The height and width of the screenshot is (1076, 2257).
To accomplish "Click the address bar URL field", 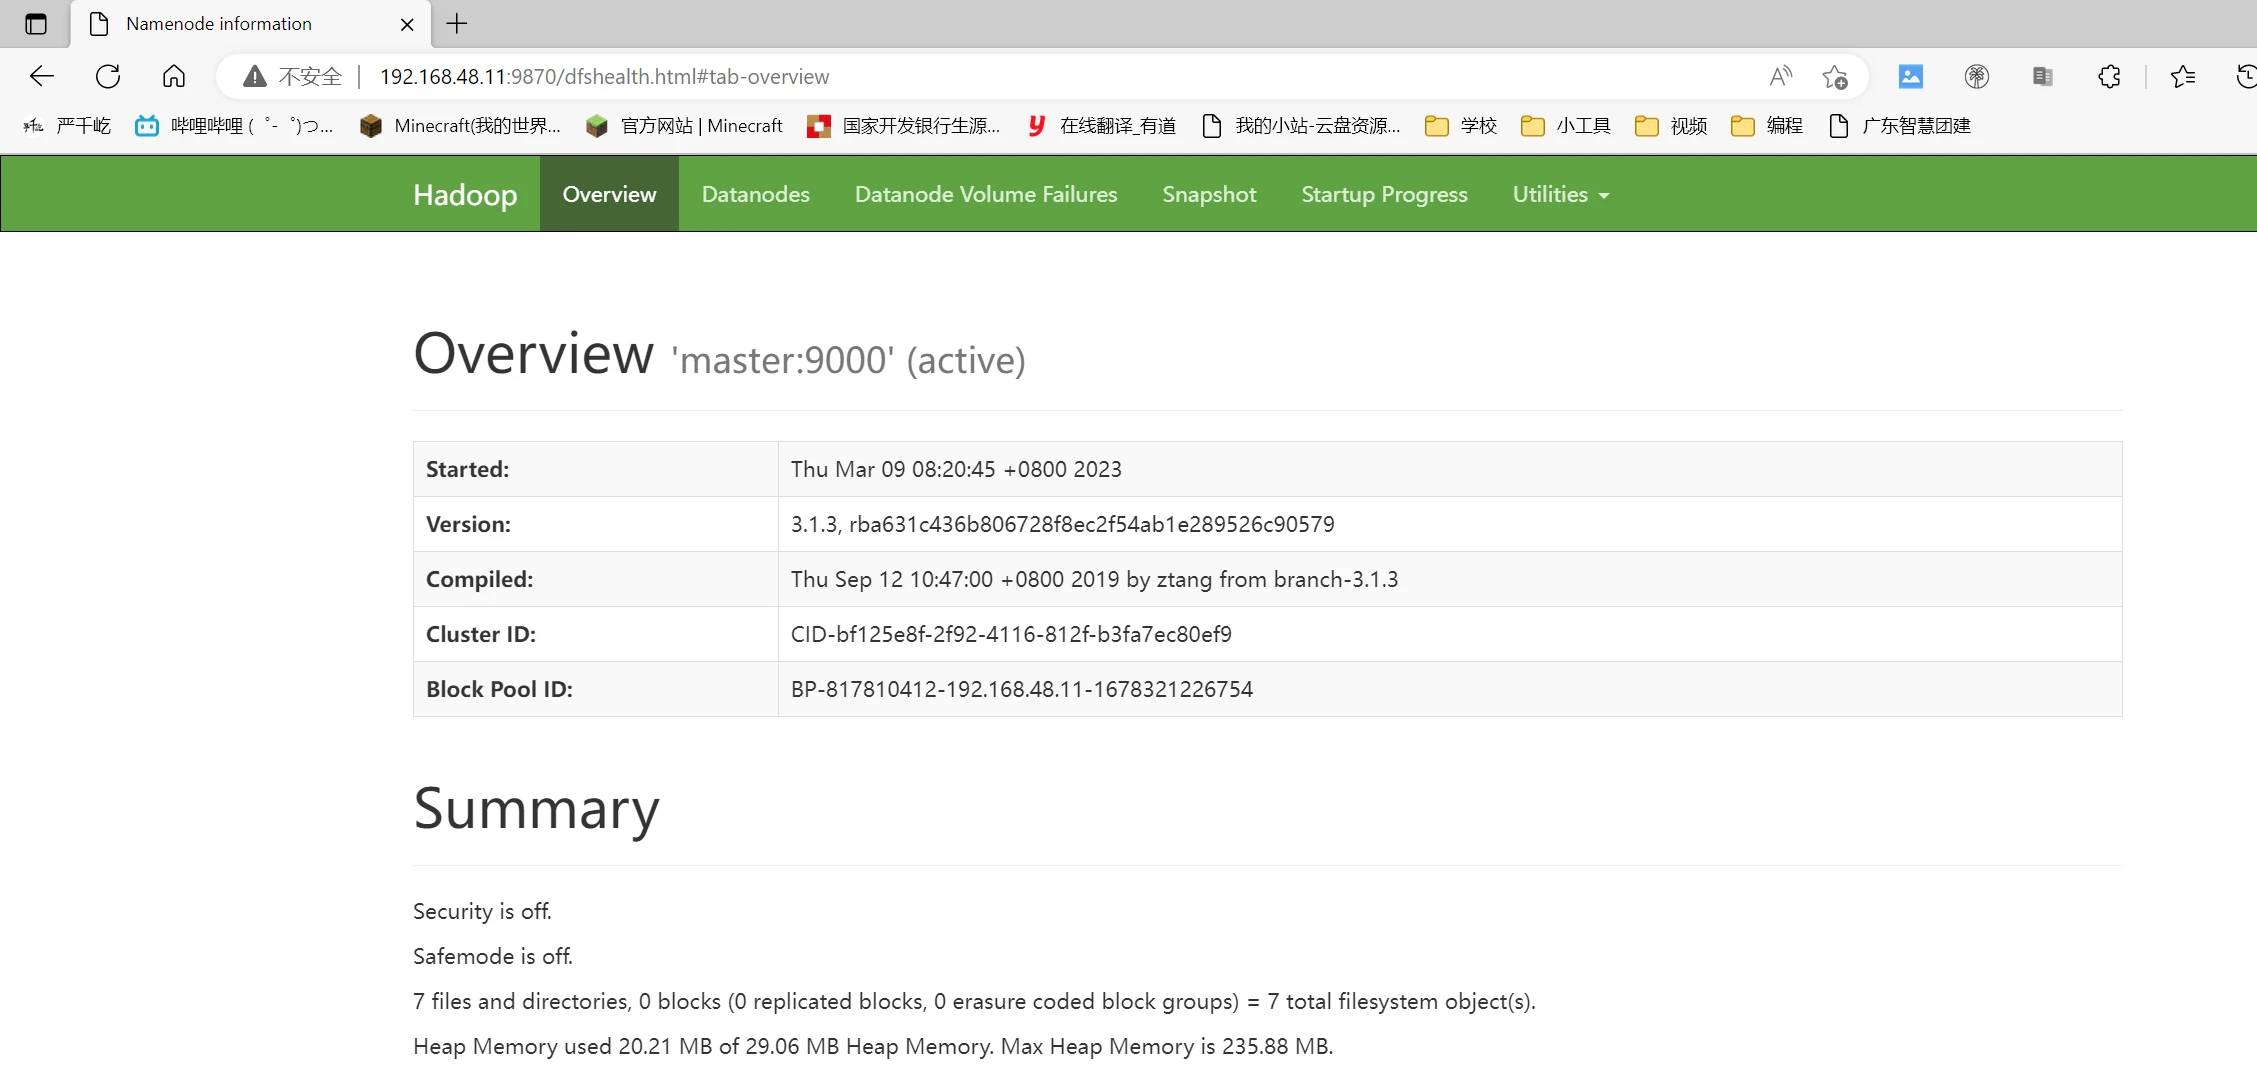I will [1000, 76].
